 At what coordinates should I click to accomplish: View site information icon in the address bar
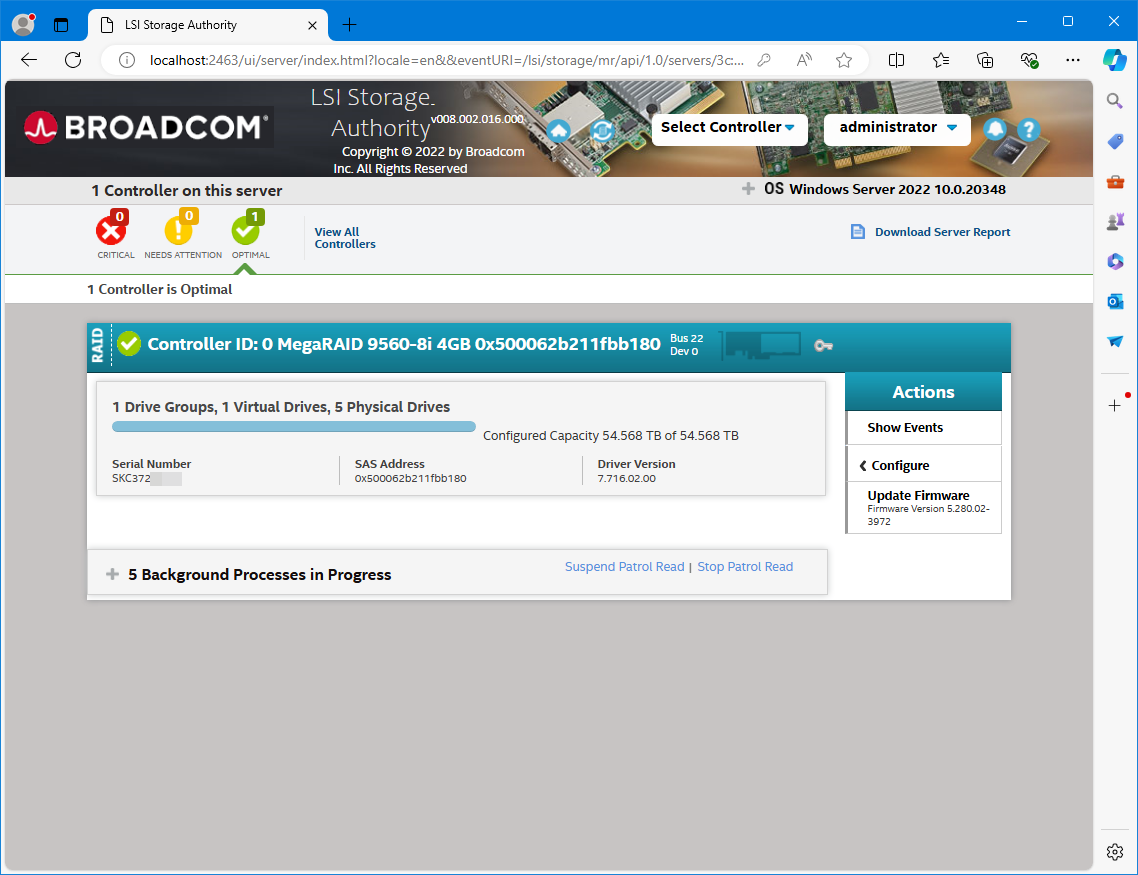point(127,60)
